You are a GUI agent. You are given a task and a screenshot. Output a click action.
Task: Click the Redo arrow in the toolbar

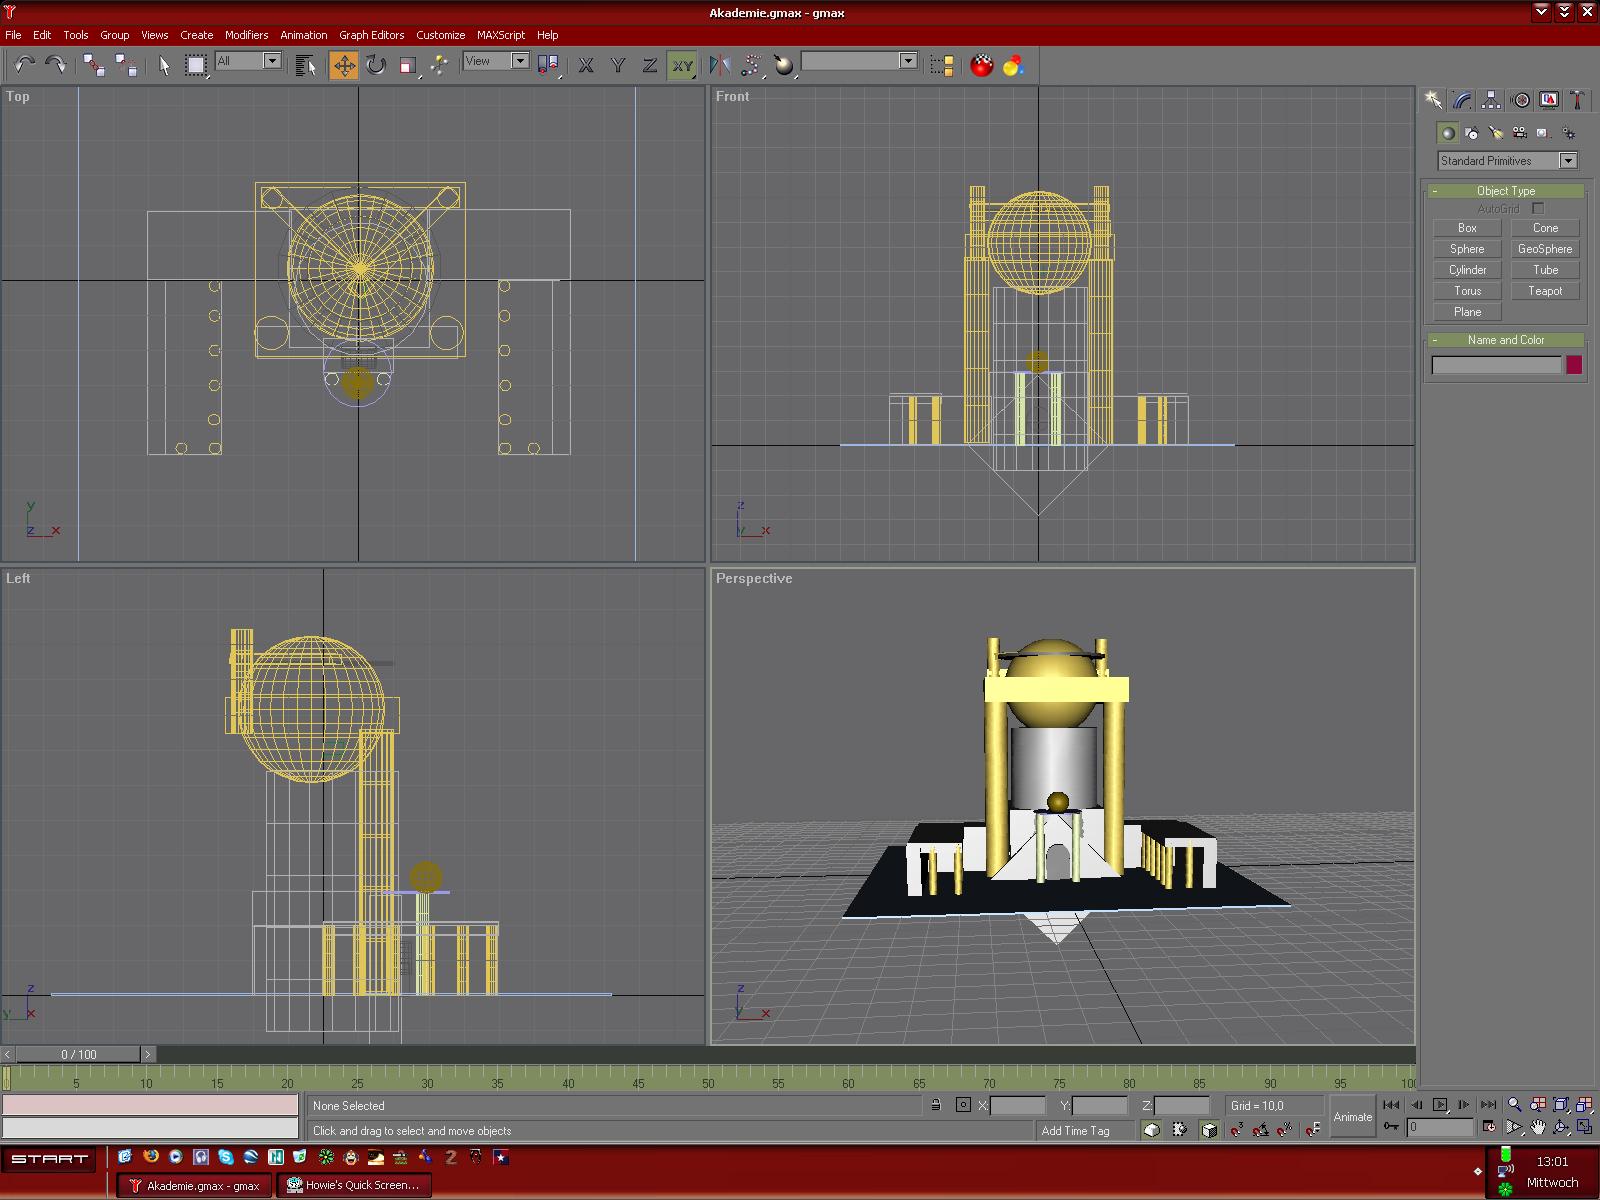(56, 65)
